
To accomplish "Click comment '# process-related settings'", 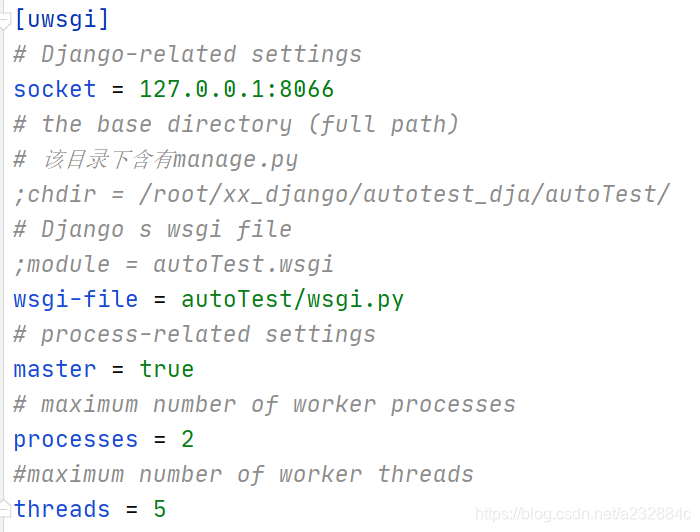I will [195, 335].
